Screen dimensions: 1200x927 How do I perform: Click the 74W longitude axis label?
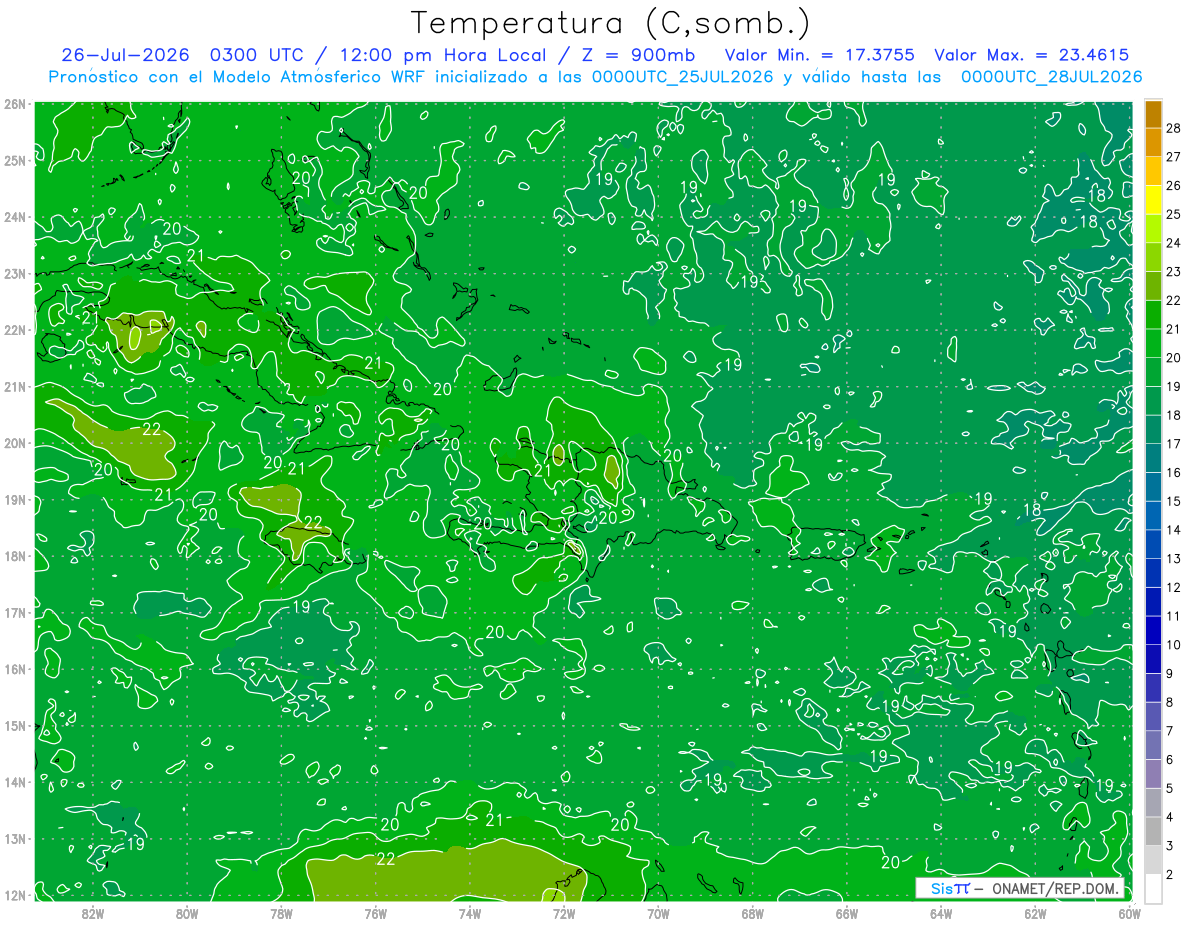pos(469,913)
